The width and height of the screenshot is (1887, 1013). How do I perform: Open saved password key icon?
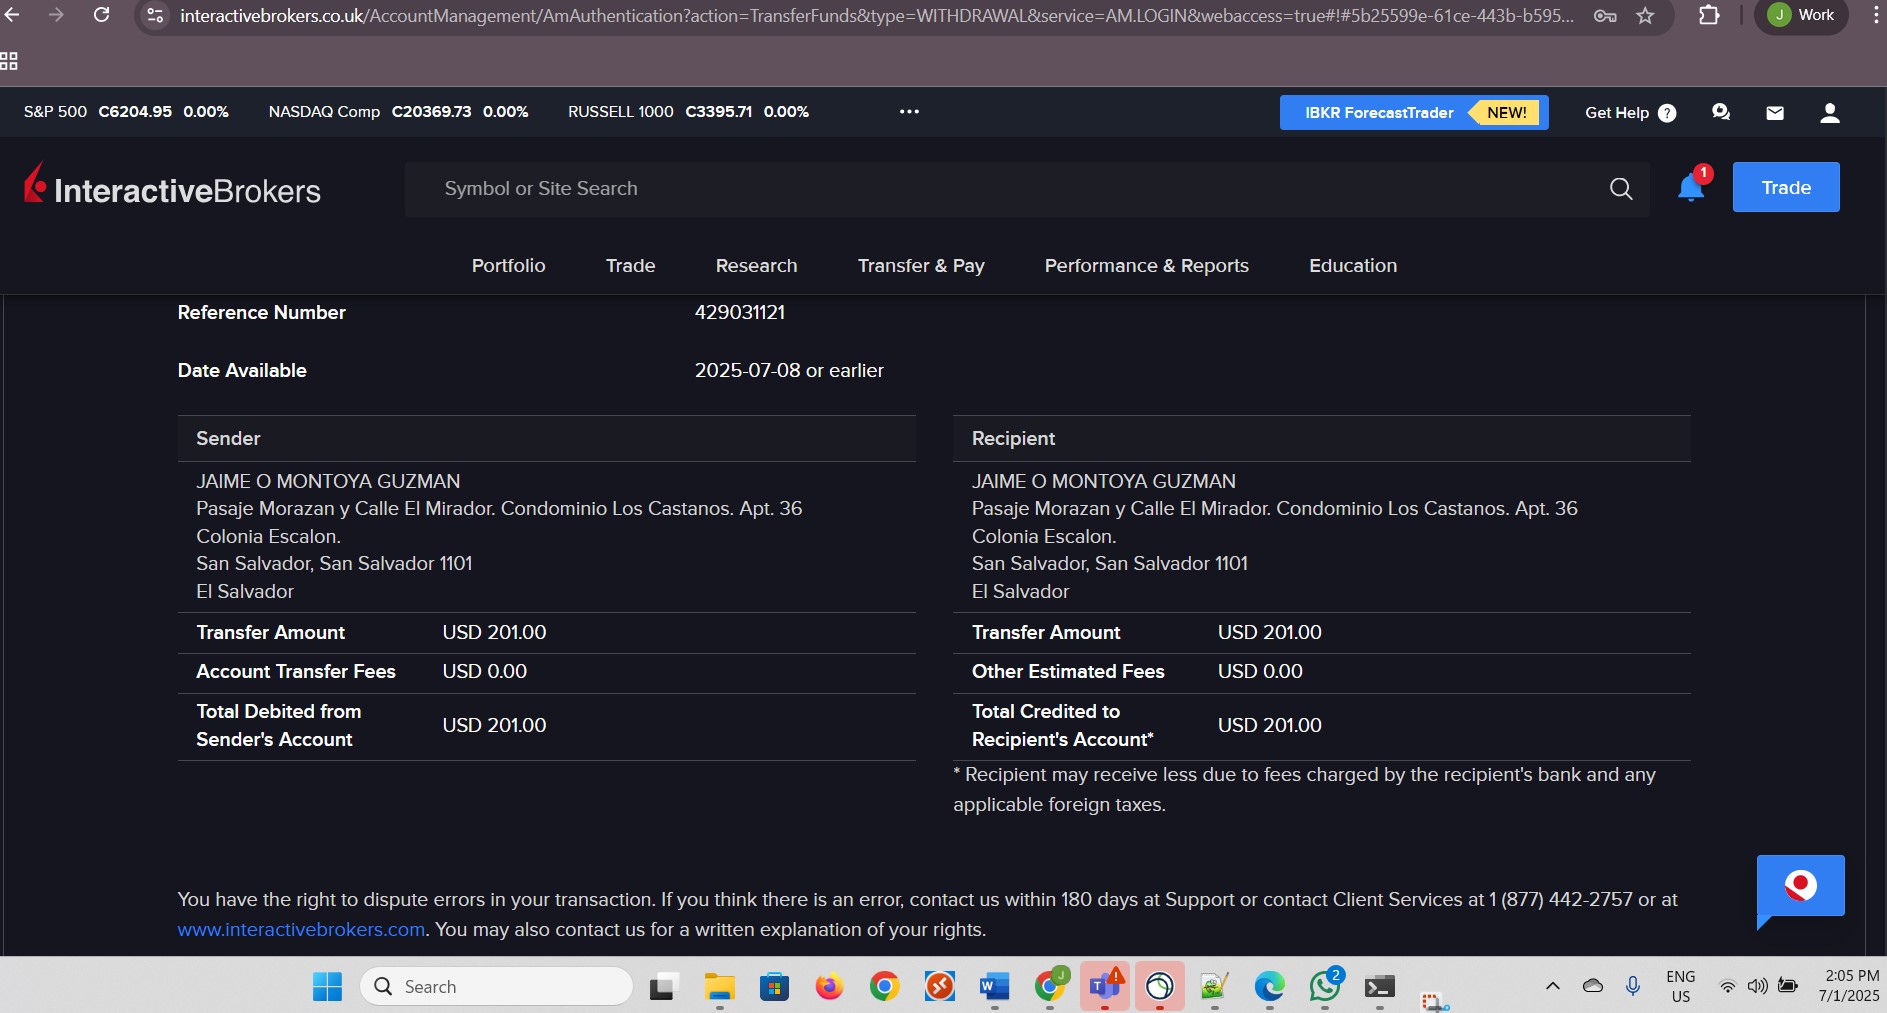pyautogui.click(x=1605, y=15)
